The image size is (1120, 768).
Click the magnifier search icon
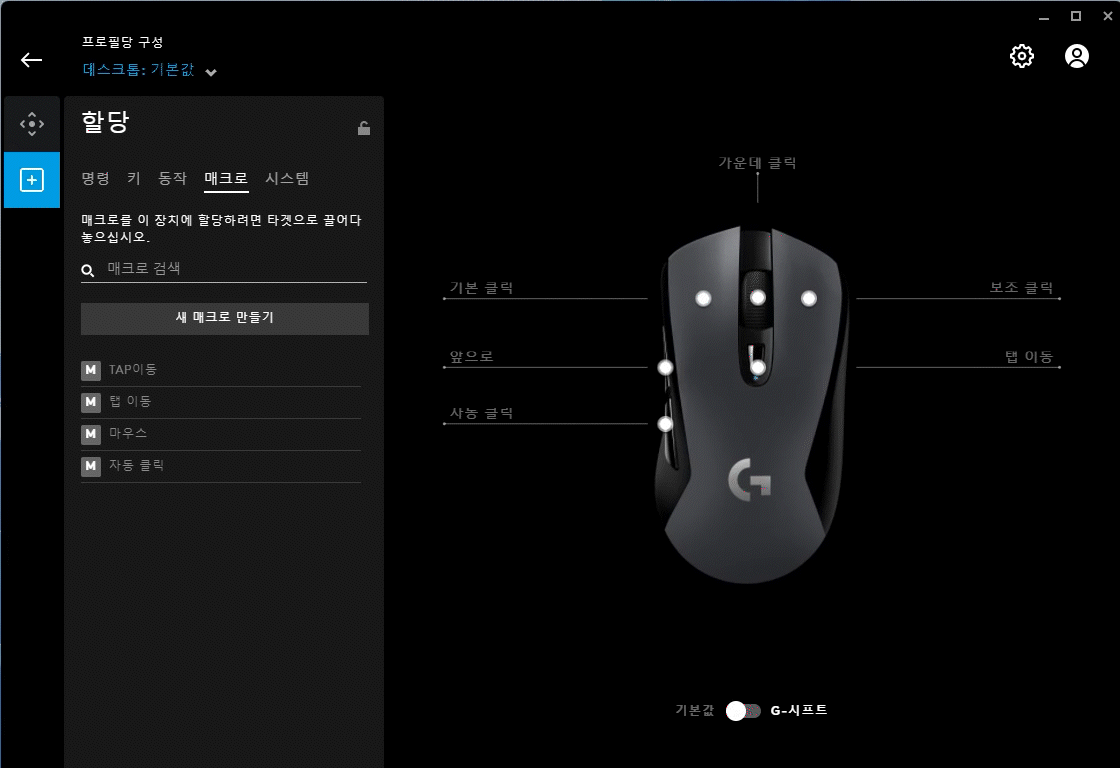coord(88,270)
